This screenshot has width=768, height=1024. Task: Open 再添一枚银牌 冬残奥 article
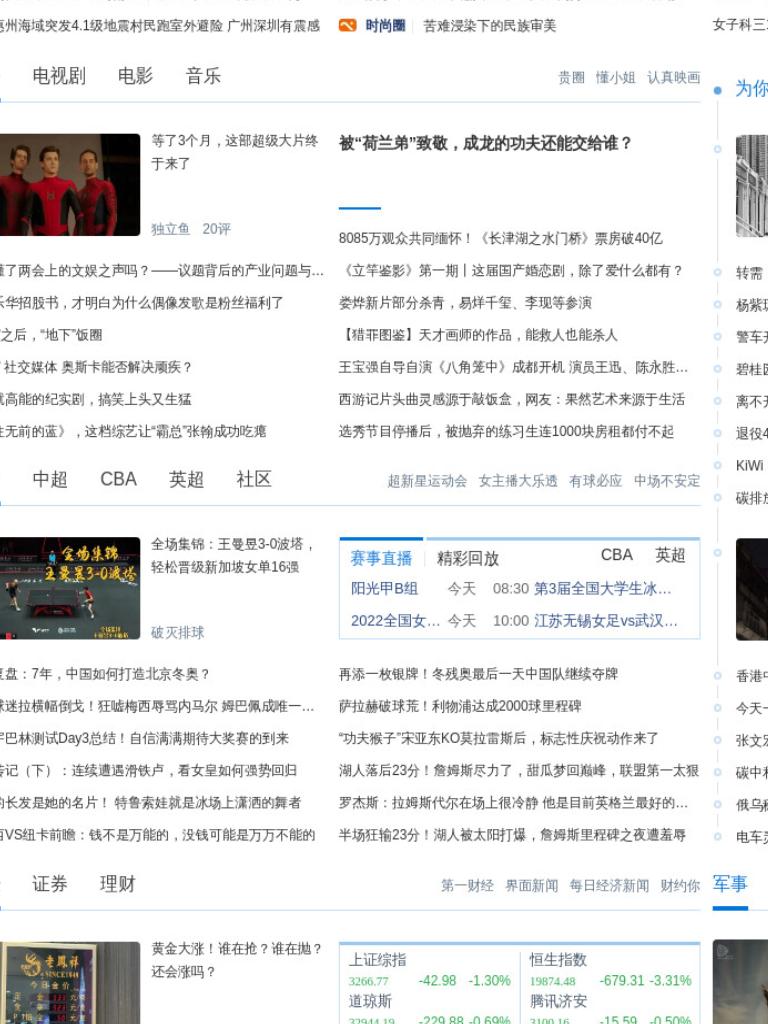(478, 674)
